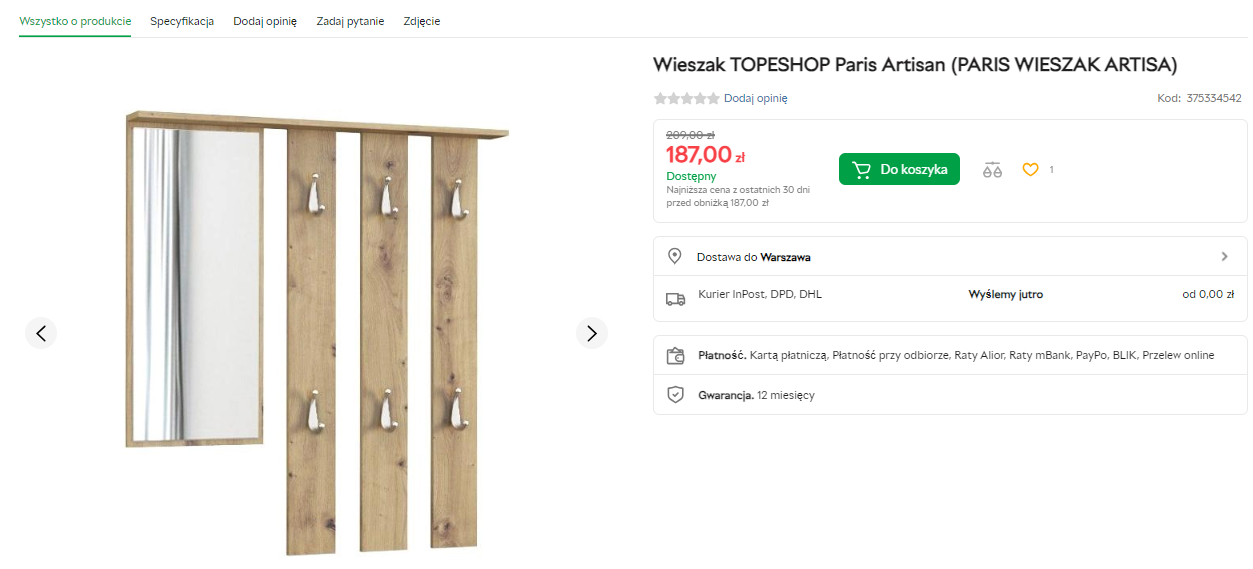Select the Wszystko o produkcie tab
This screenshot has width=1253, height=569.
pos(75,21)
